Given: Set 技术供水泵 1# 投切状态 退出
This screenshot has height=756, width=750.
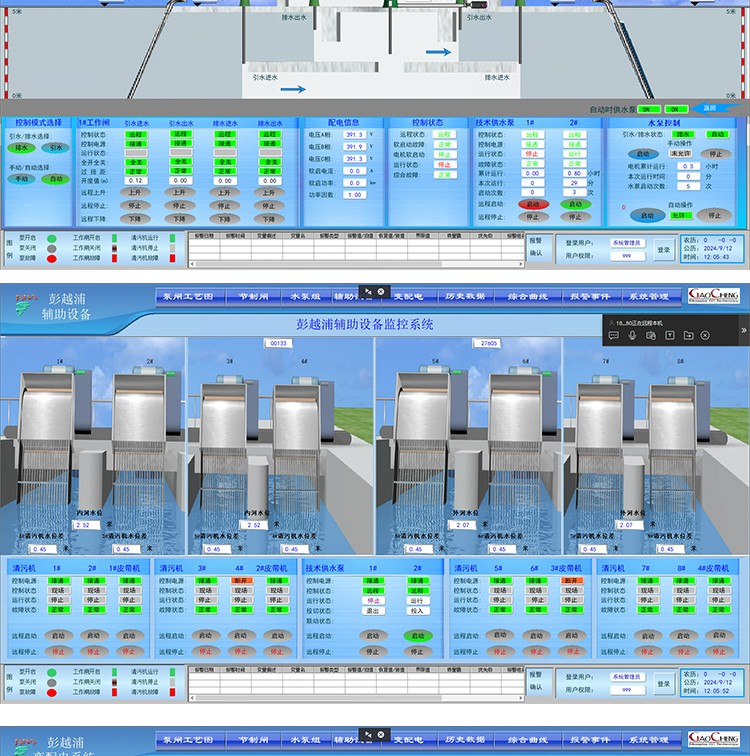Looking at the screenshot, I should (x=373, y=611).
